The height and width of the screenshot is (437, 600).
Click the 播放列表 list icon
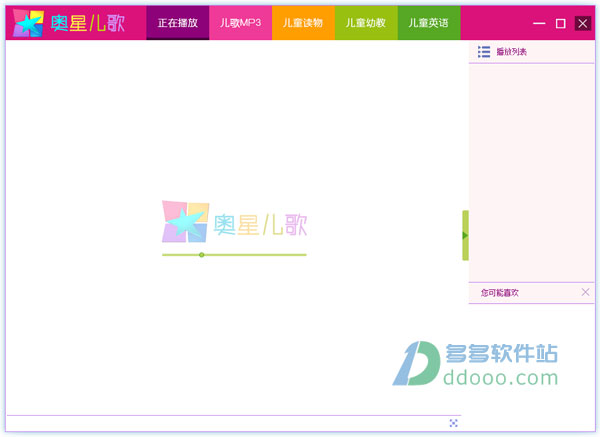(484, 52)
